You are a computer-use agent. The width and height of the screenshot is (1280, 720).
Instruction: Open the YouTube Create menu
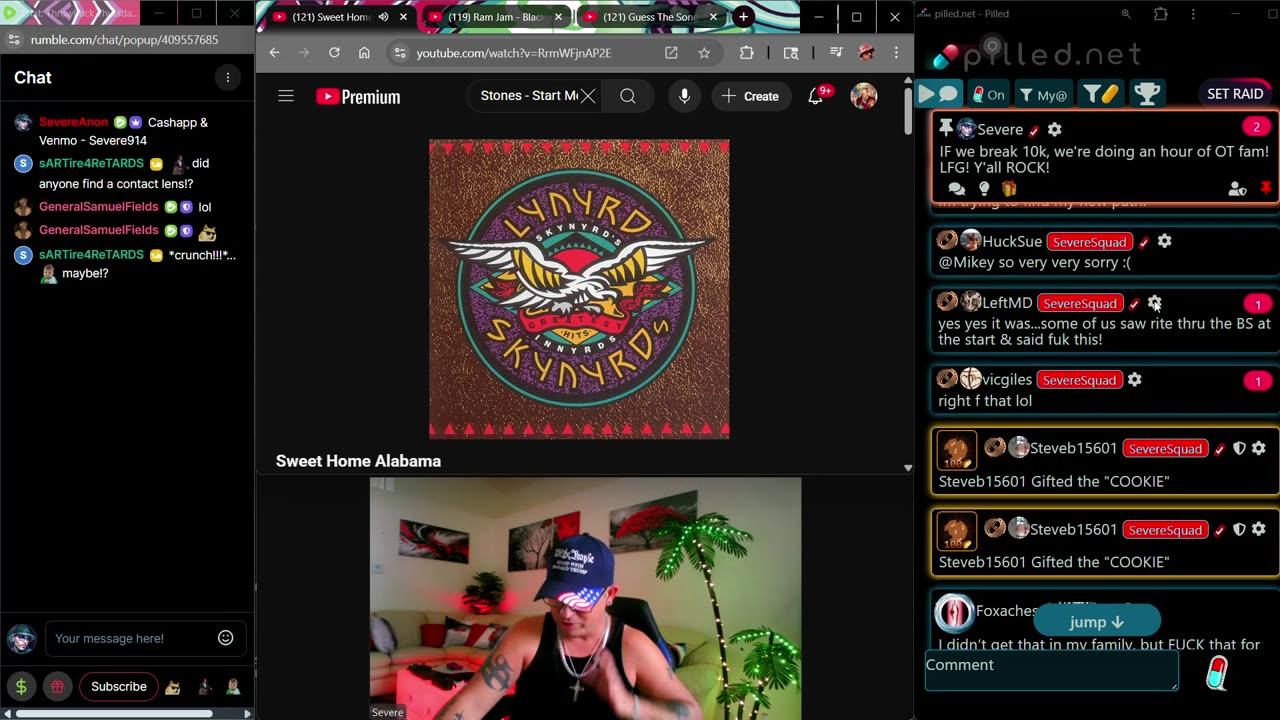click(x=750, y=96)
